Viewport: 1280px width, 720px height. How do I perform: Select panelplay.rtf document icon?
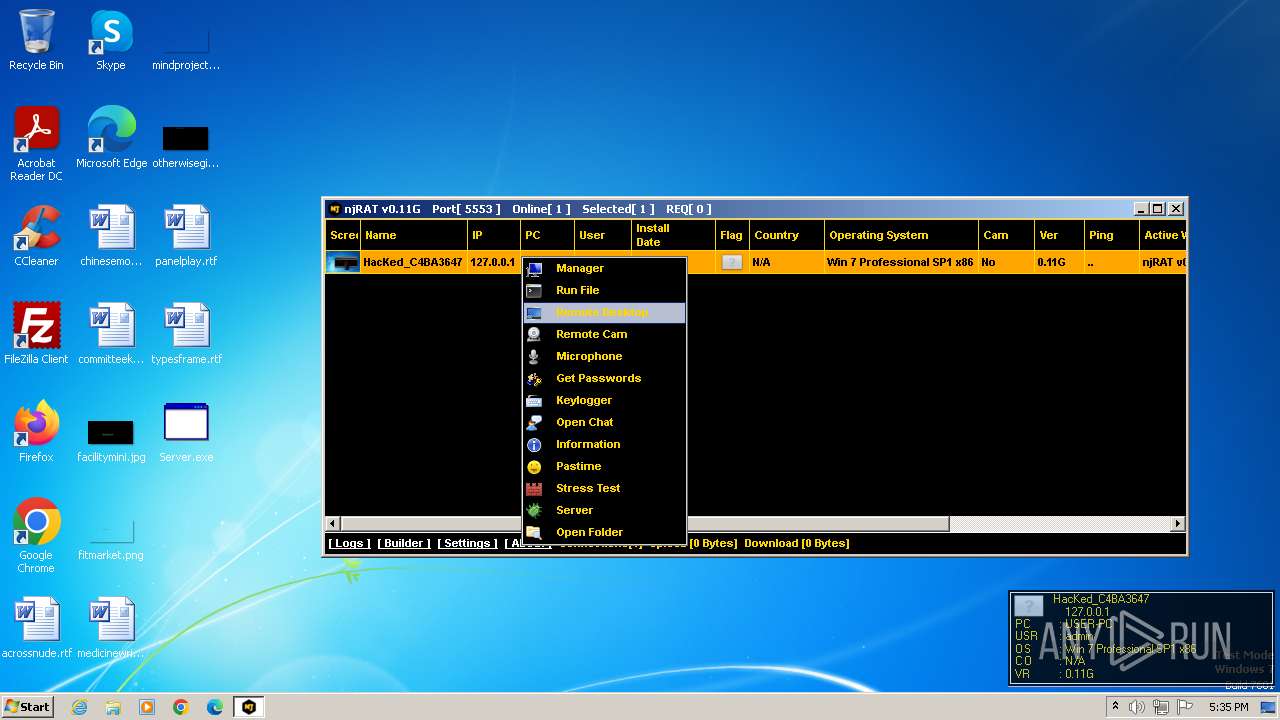tap(186, 236)
